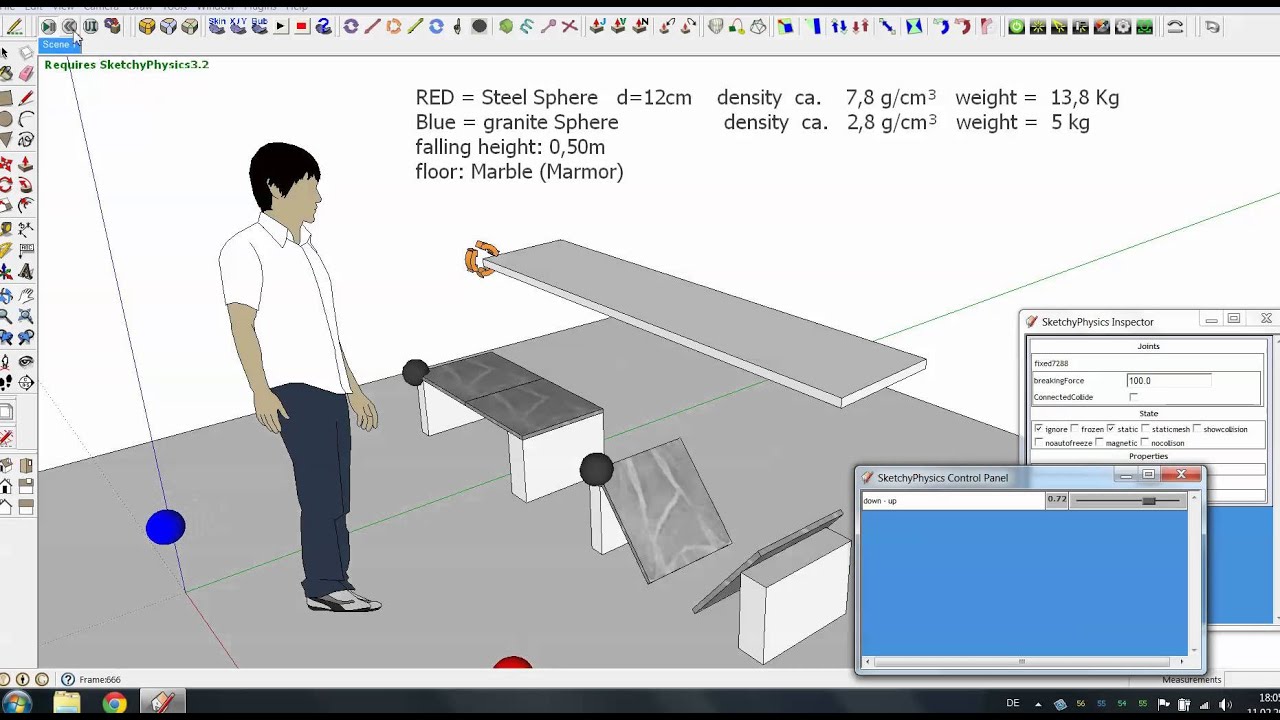Click the Sub toolbar icon

pyautogui.click(x=259, y=27)
